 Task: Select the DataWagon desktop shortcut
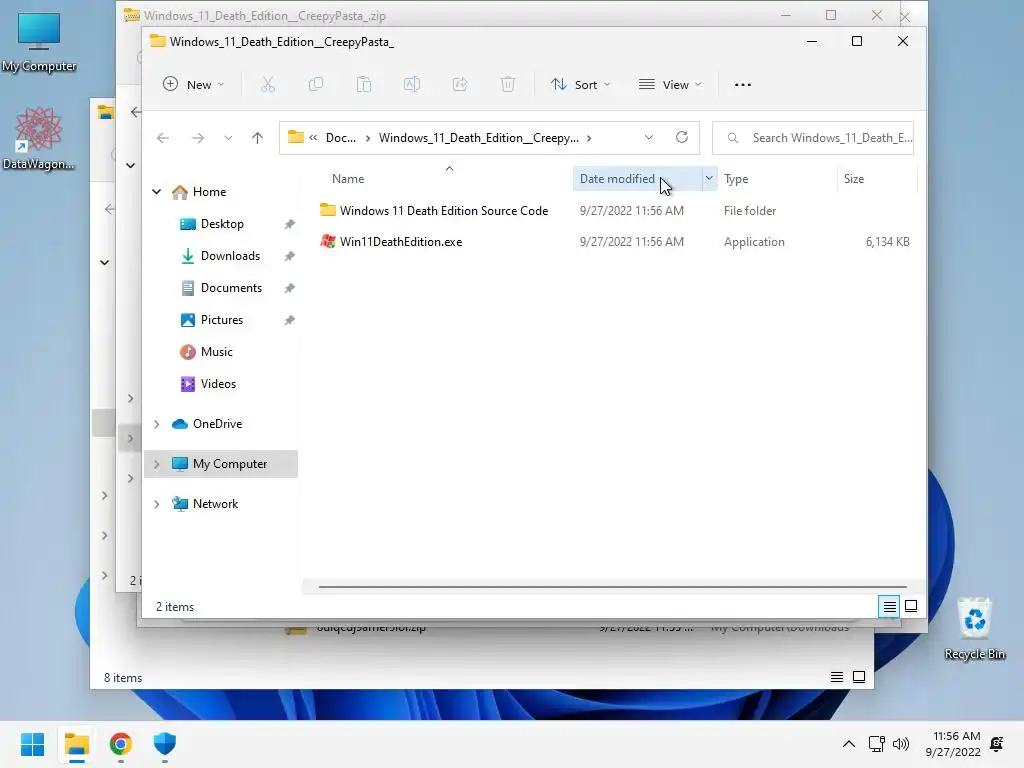tap(39, 138)
